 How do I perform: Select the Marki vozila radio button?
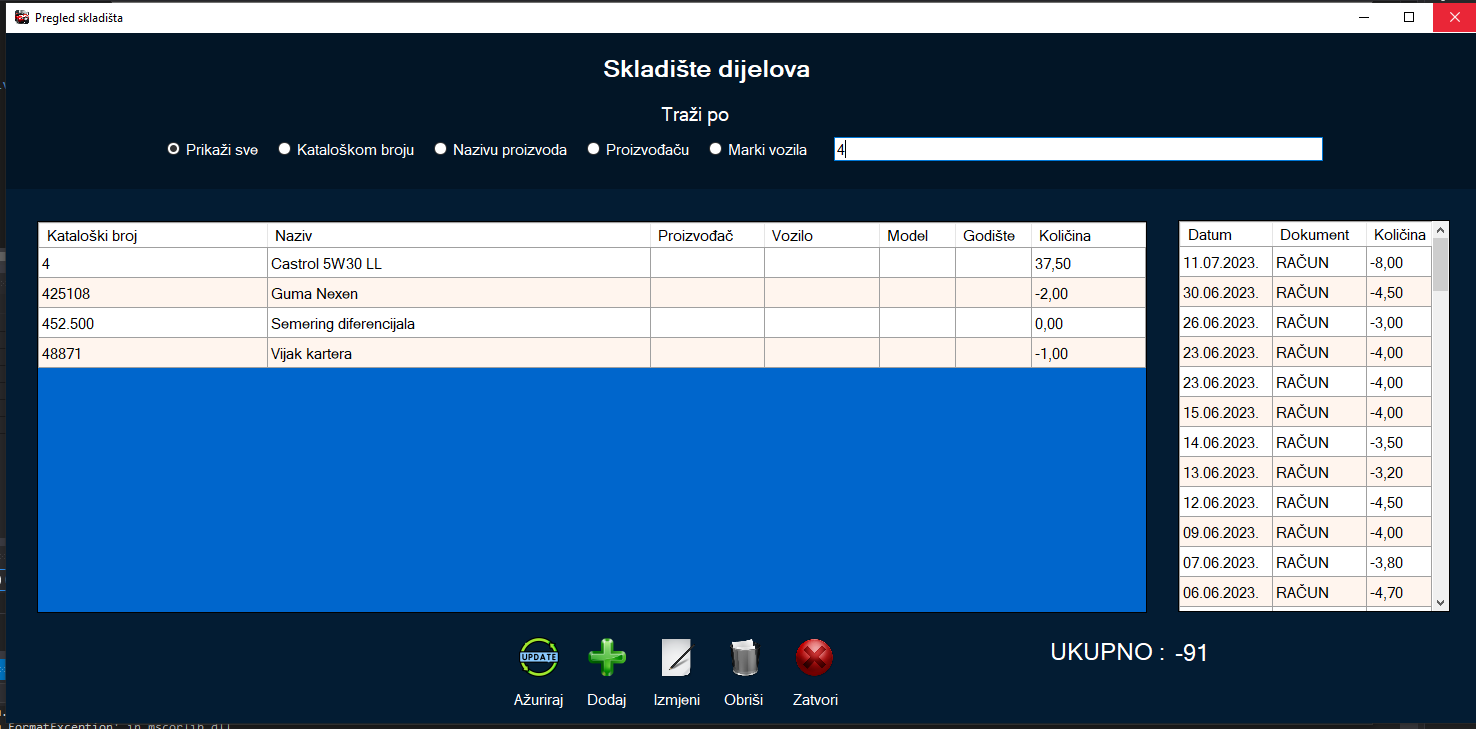point(716,149)
